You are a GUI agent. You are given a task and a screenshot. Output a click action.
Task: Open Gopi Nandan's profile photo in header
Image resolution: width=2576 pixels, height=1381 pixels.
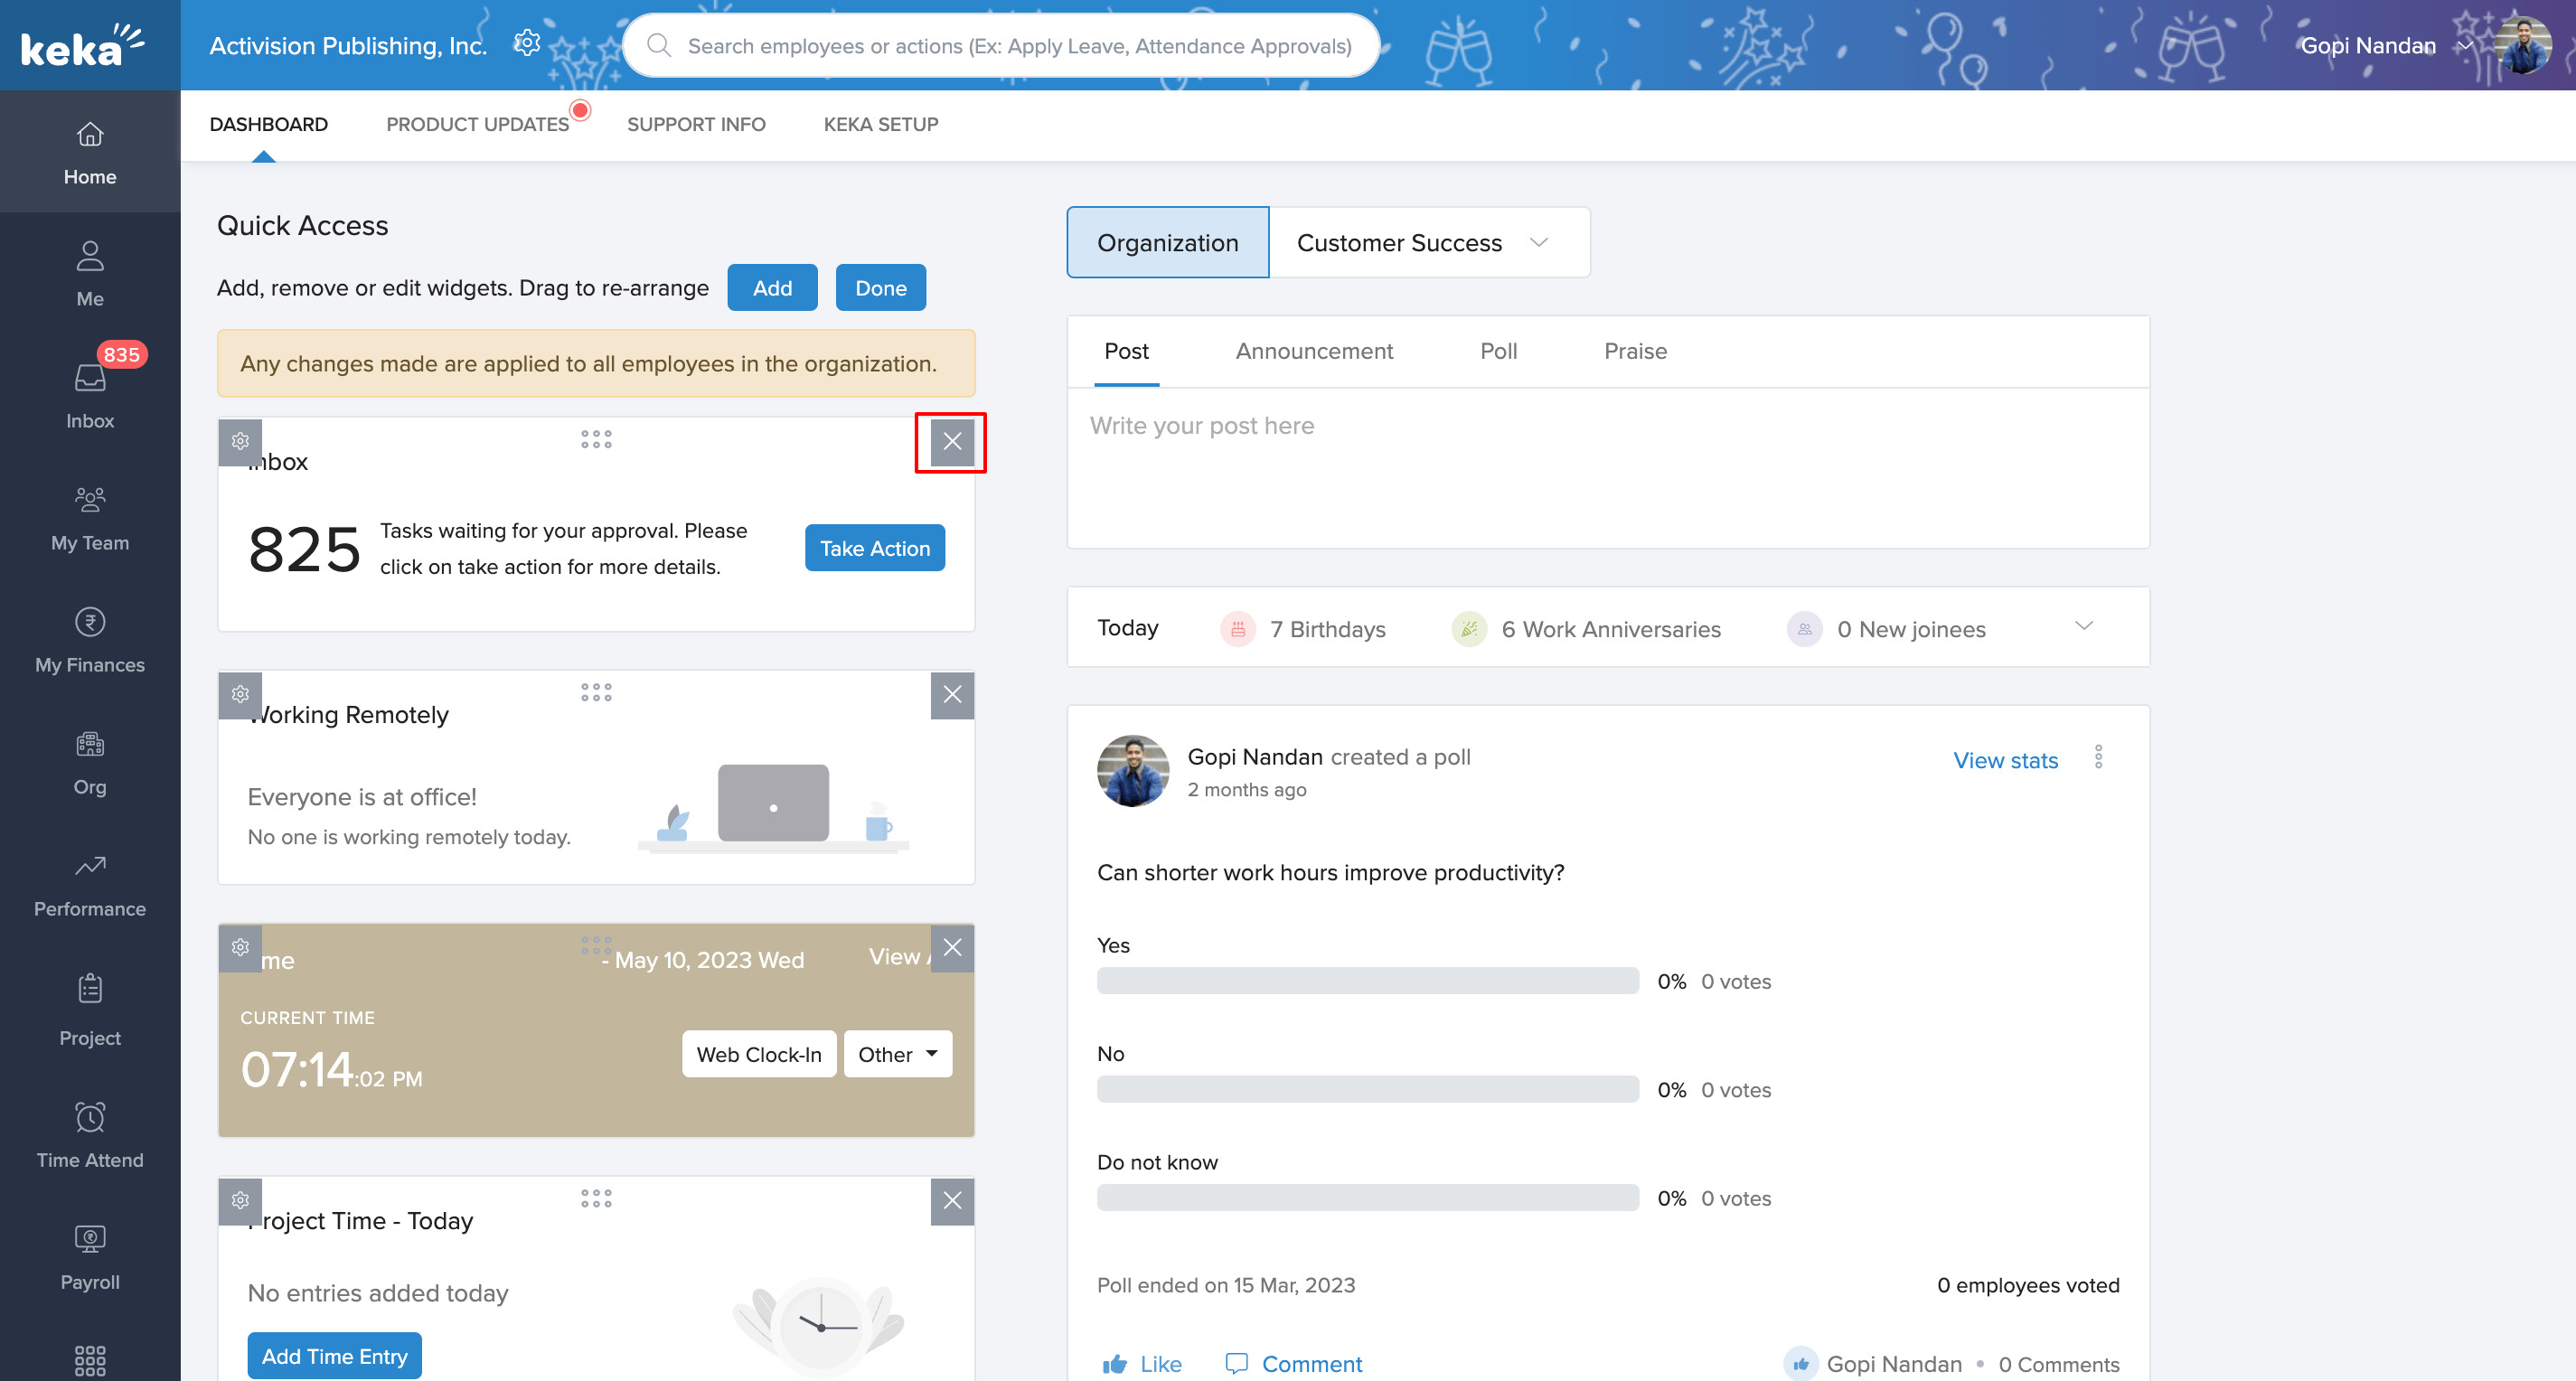click(2522, 45)
